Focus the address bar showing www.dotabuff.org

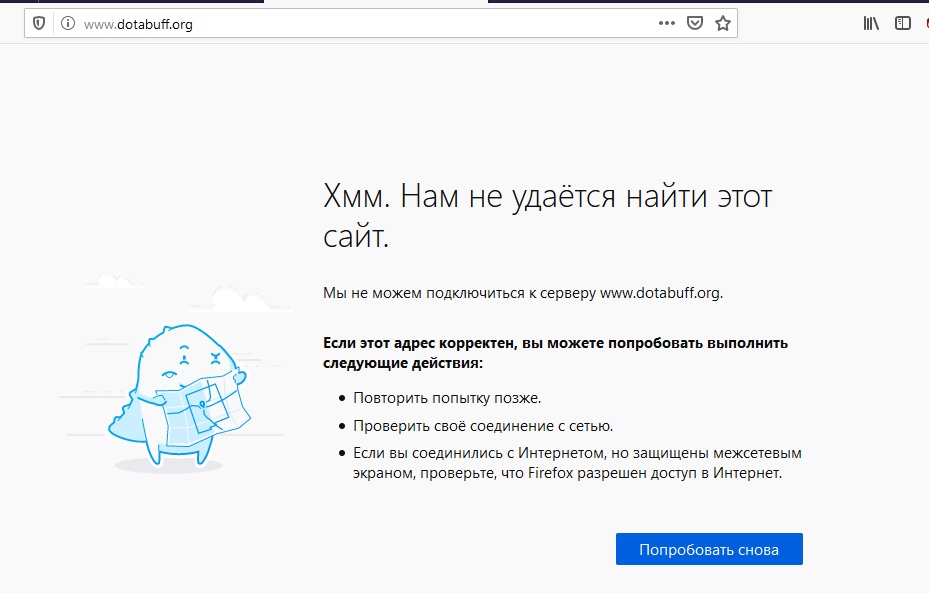pos(350,24)
